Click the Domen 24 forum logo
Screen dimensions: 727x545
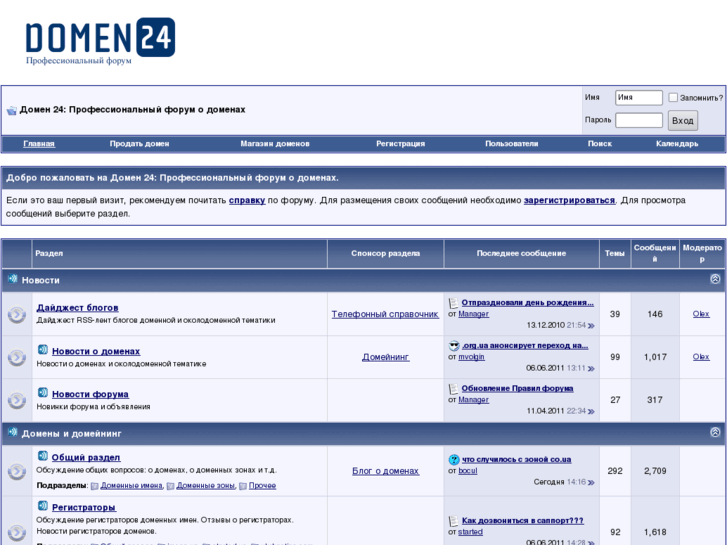[x=101, y=41]
